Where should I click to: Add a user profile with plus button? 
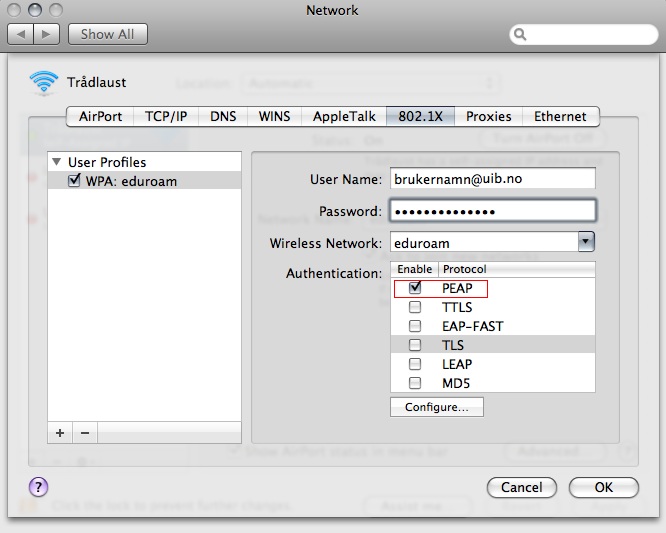point(60,432)
